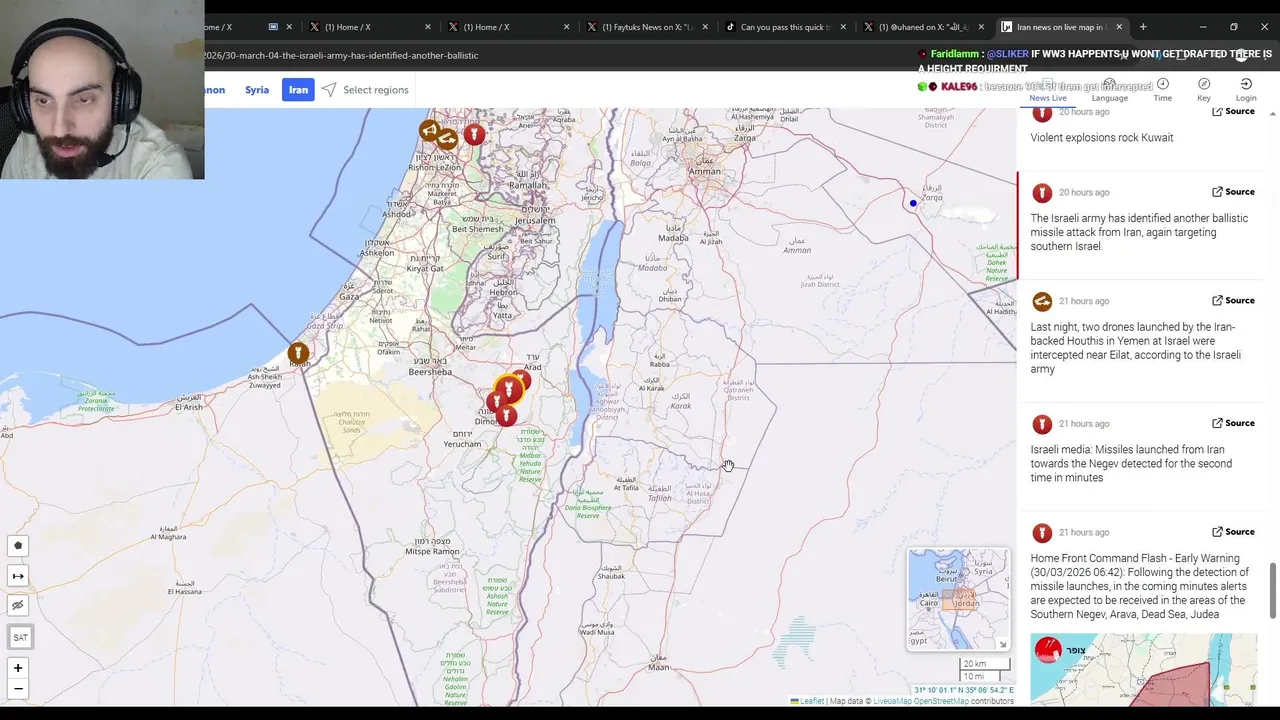Zoom in the map with plus button
Screen dimensions: 1280x720
point(18,668)
